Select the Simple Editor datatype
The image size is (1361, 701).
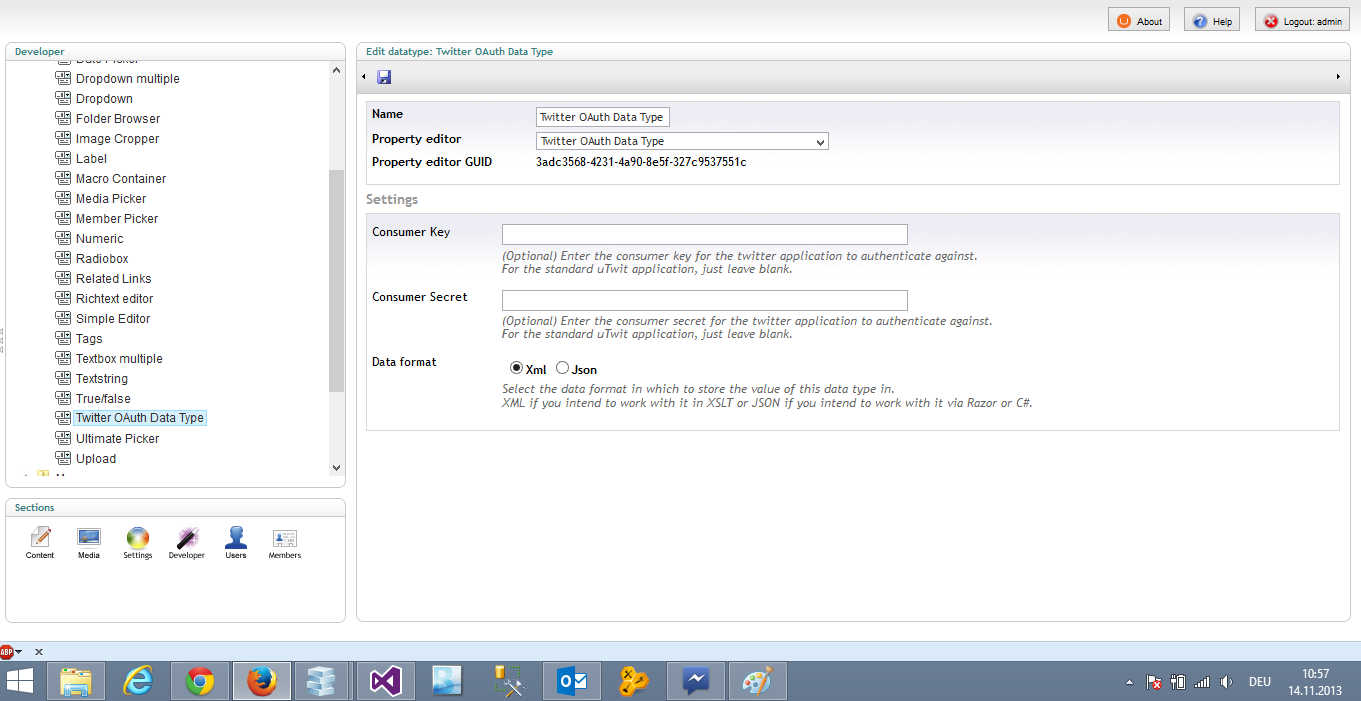tap(113, 318)
